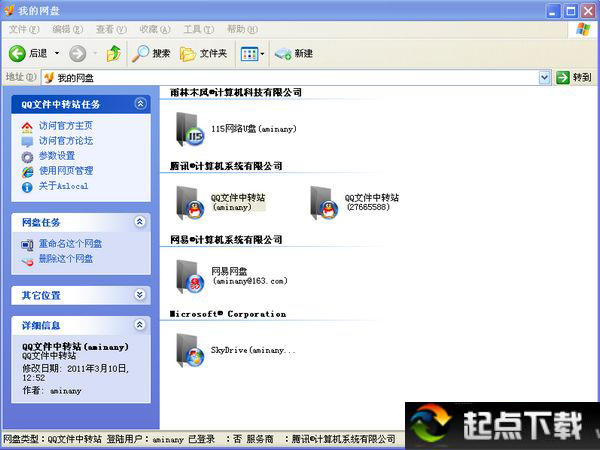The image size is (600, 450).
Task: Click the Microsoft Corporation group header
Action: pyautogui.click(x=228, y=314)
